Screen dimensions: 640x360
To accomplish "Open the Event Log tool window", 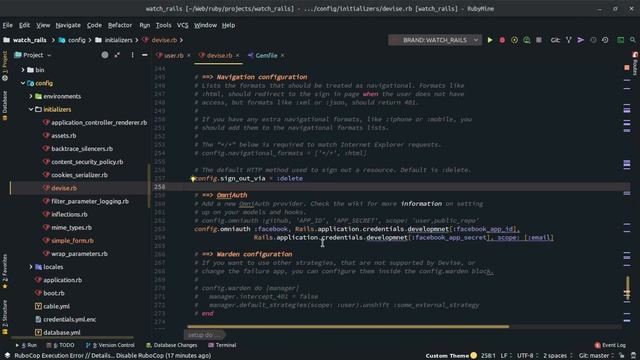I will click(610, 345).
